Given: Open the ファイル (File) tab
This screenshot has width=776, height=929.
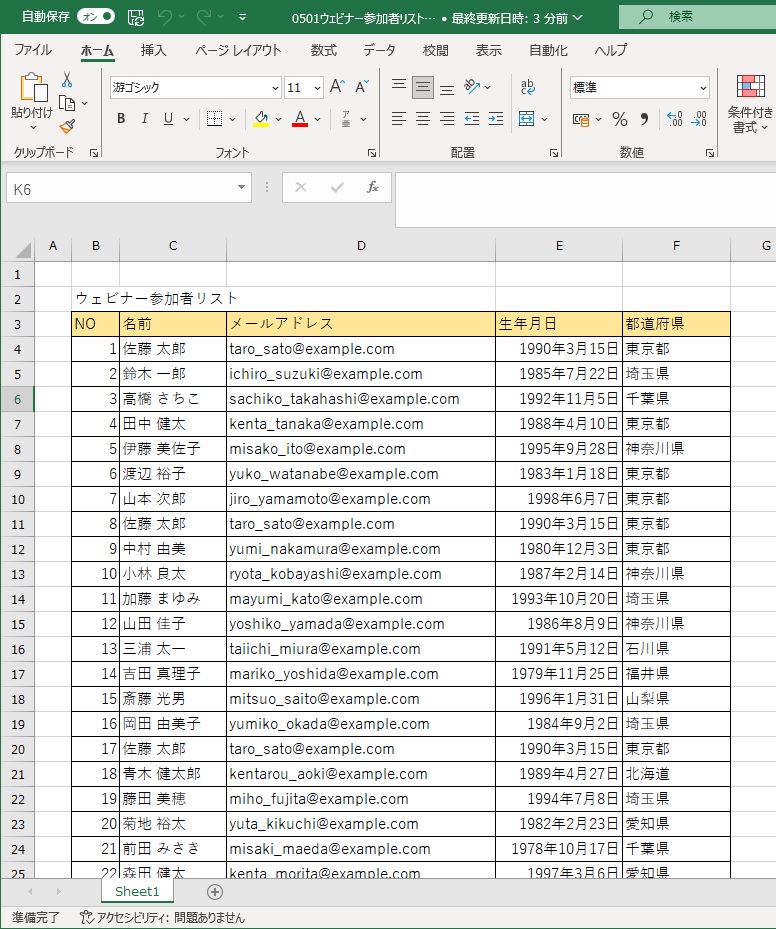Looking at the screenshot, I should (33, 50).
